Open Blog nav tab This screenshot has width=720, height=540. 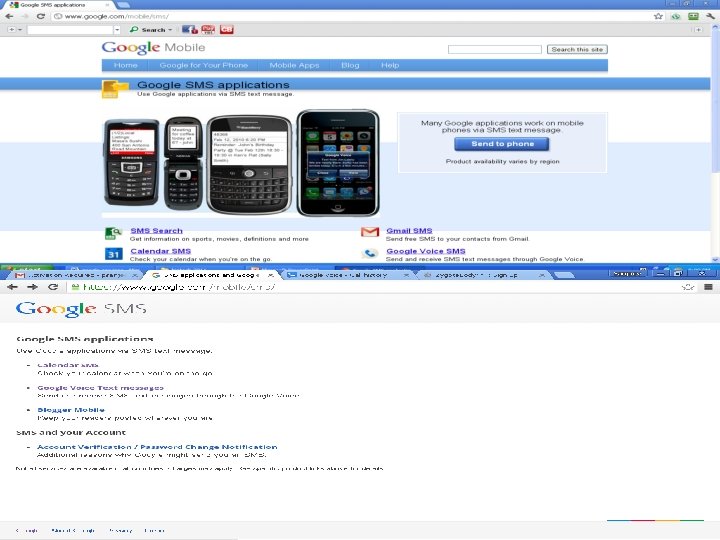pyautogui.click(x=350, y=65)
